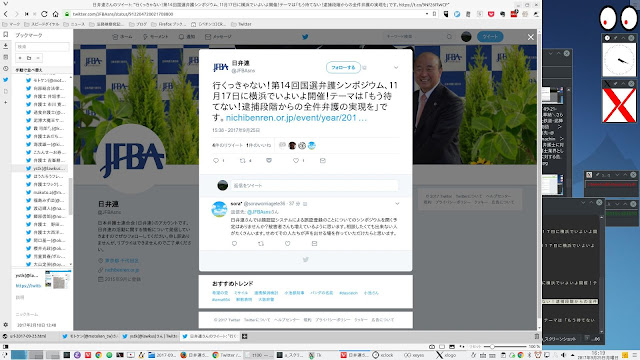
Task: Toggle tab tiling icon in status bar
Action: point(442,347)
